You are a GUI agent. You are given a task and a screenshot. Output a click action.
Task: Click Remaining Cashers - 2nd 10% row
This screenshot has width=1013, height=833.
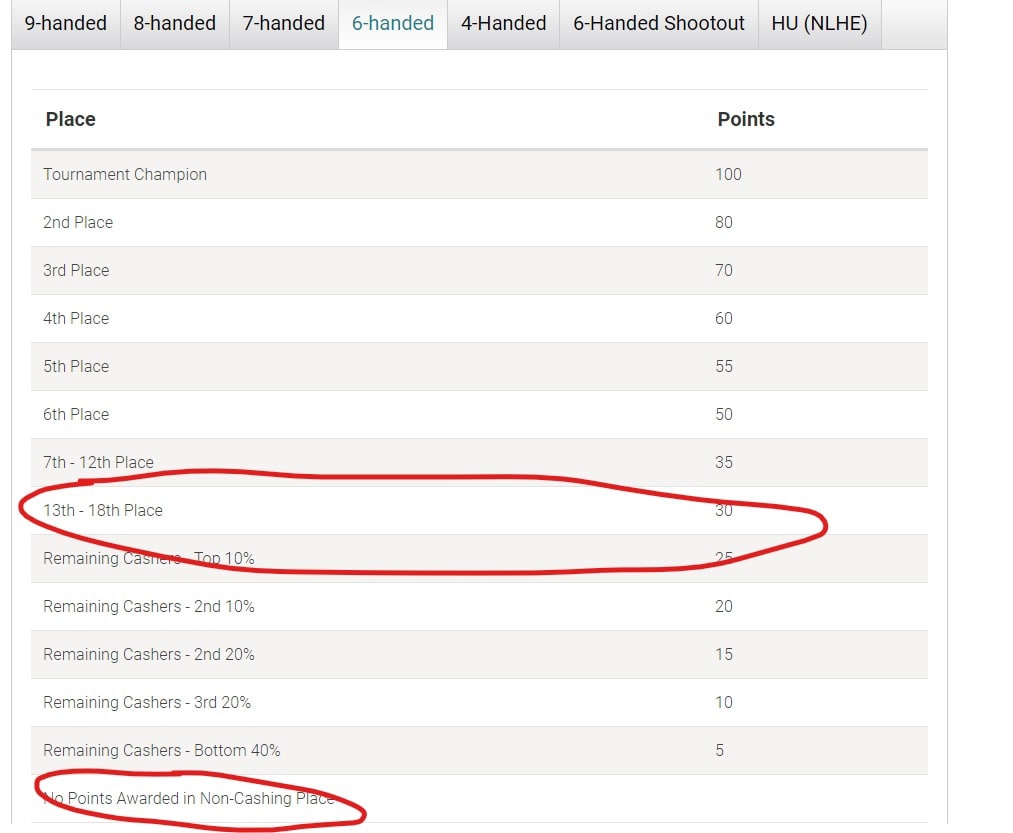click(148, 606)
